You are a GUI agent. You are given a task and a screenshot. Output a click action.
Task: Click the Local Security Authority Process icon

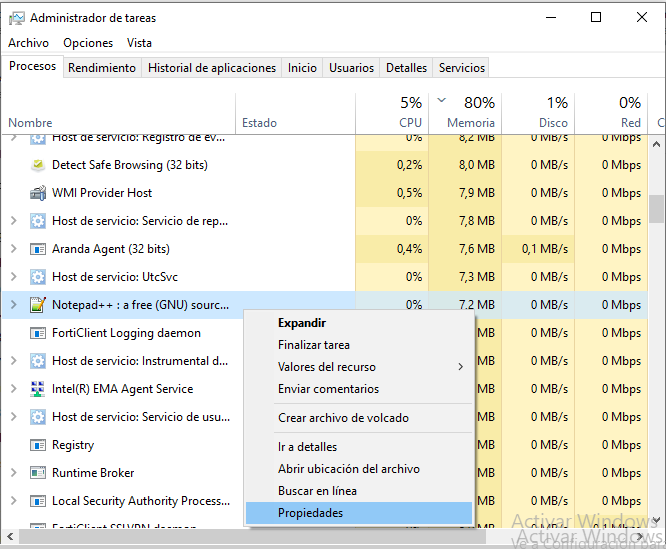[38, 501]
